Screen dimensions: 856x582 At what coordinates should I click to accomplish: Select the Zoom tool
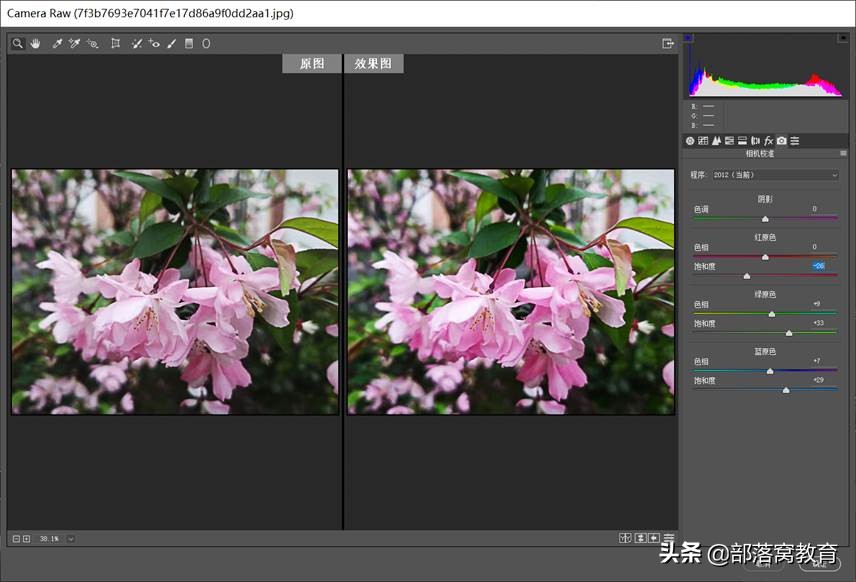pos(17,43)
